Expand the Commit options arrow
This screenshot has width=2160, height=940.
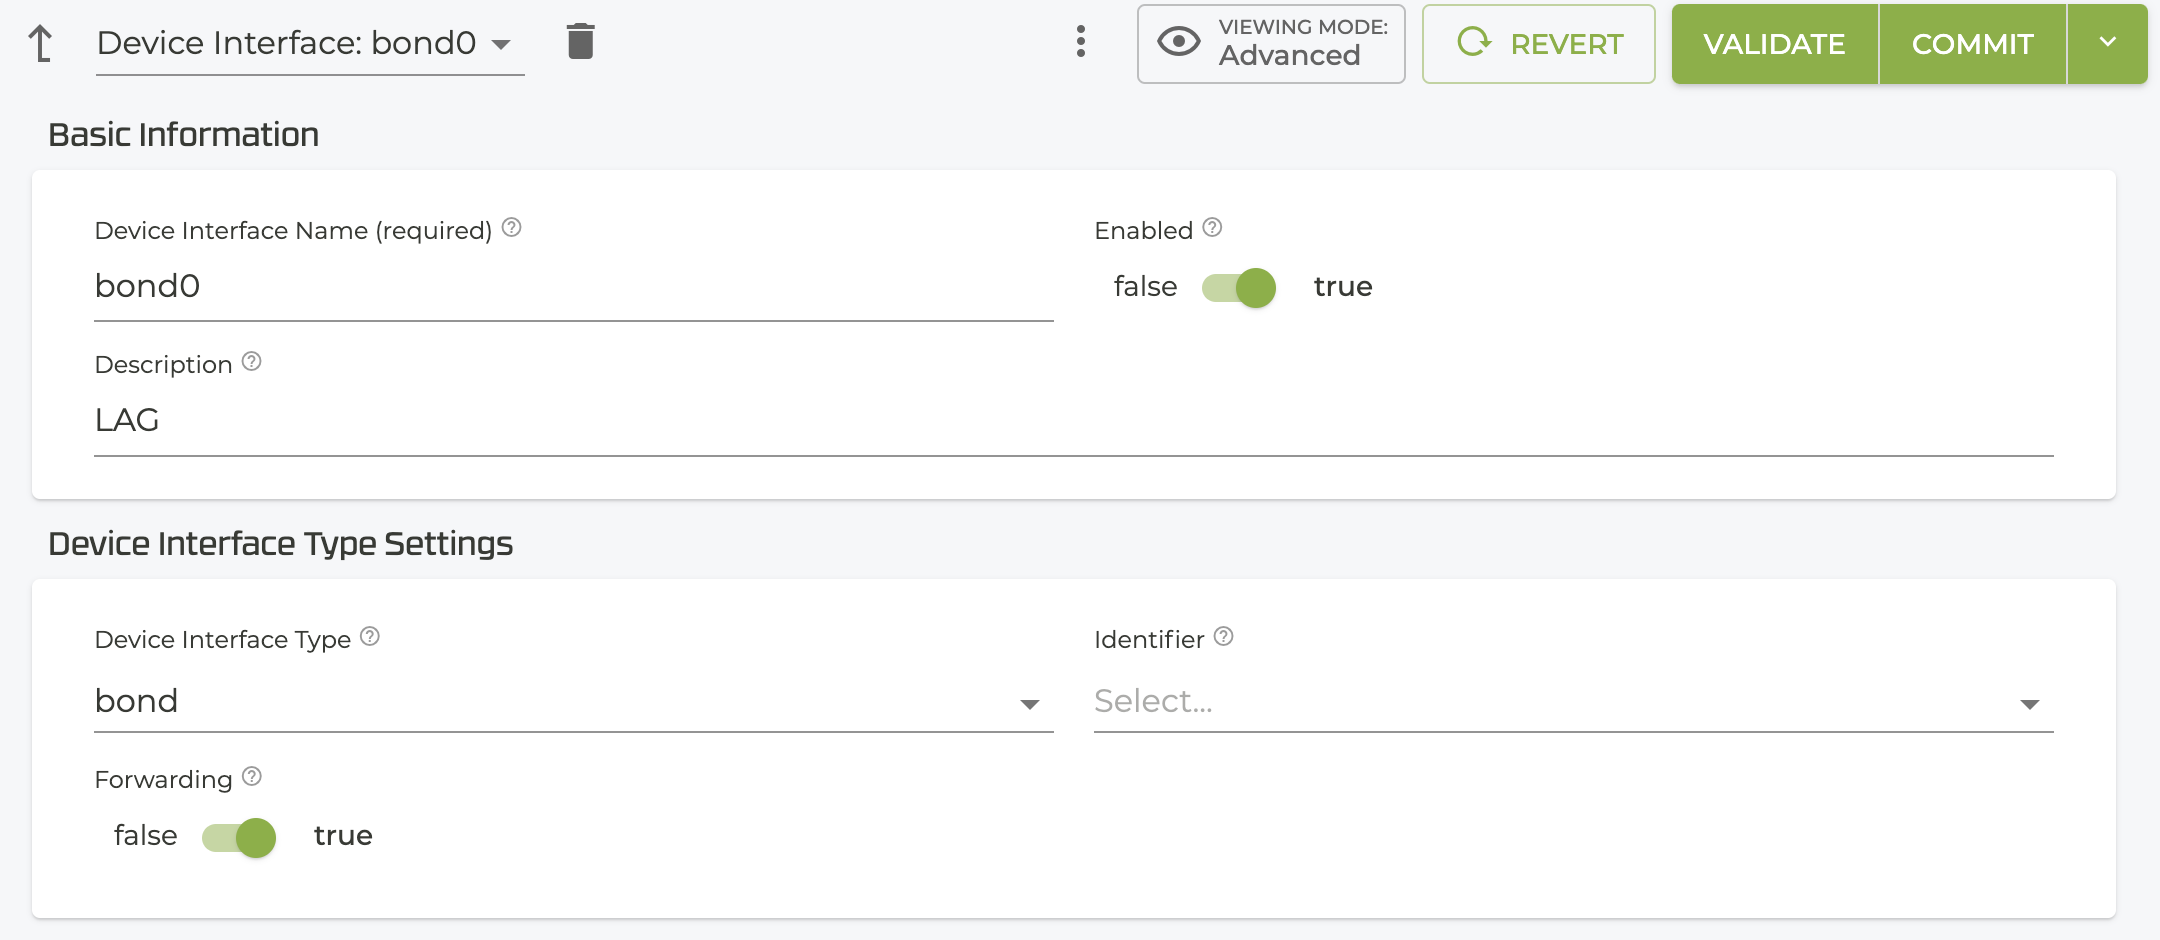click(x=2107, y=44)
